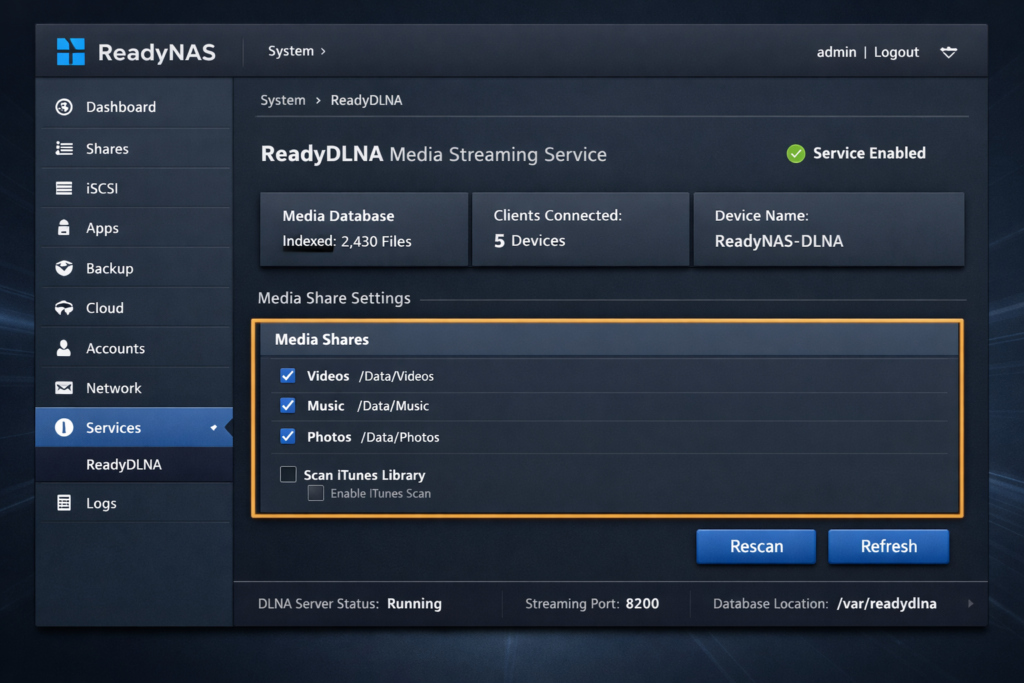Click the Dashboard icon in sidebar

tap(64, 107)
